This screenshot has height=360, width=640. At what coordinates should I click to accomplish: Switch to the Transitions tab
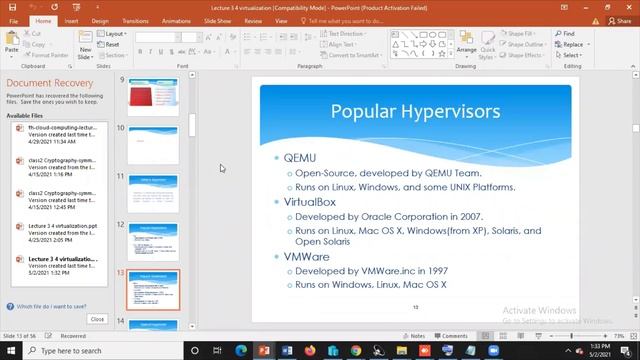coord(135,21)
